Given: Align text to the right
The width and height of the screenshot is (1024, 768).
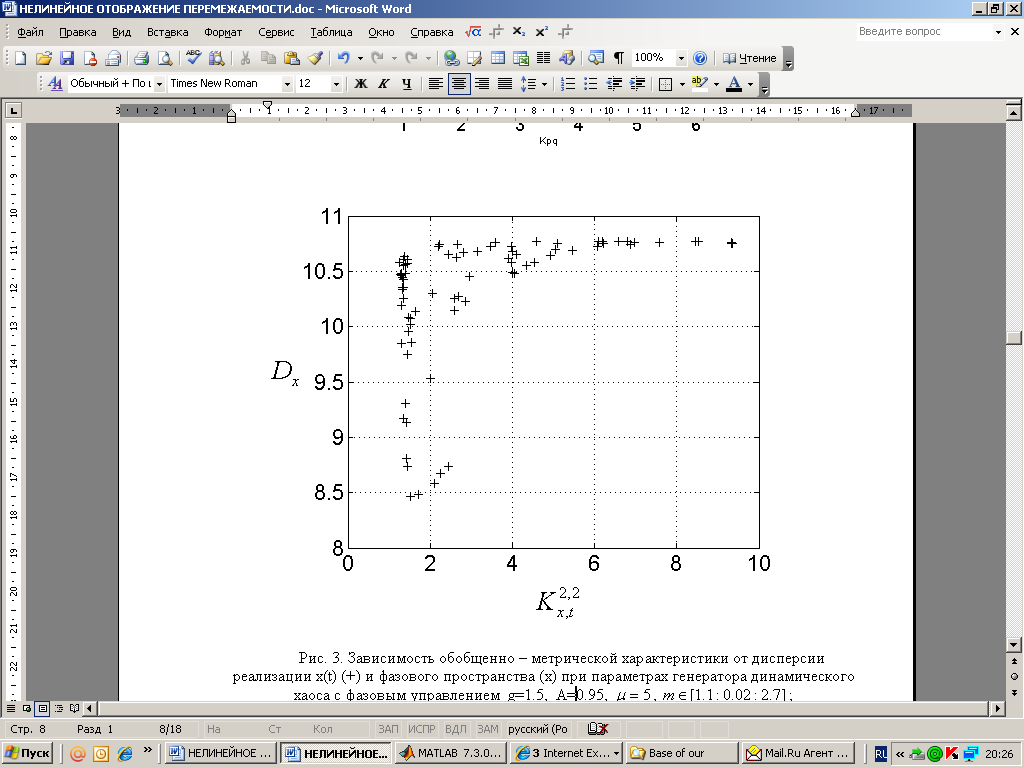Looking at the screenshot, I should point(482,84).
